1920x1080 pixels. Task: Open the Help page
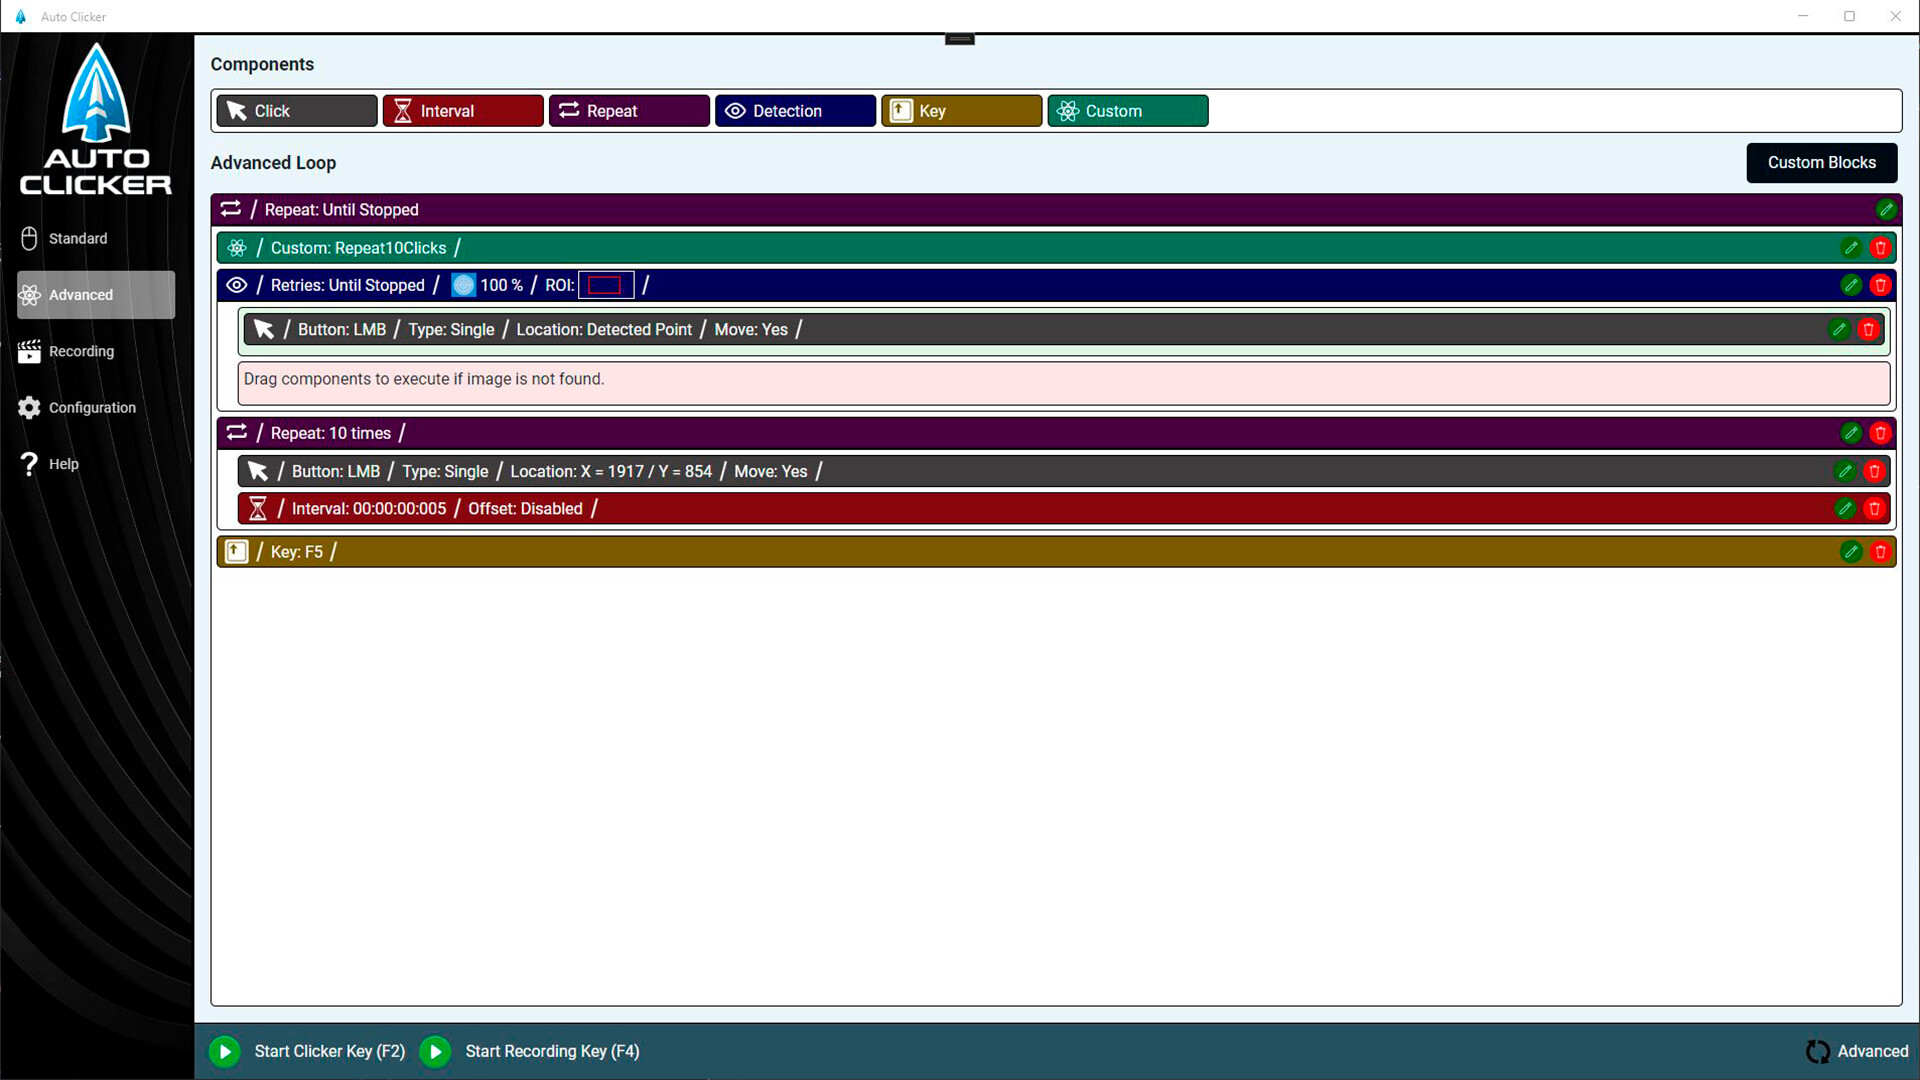click(x=63, y=464)
